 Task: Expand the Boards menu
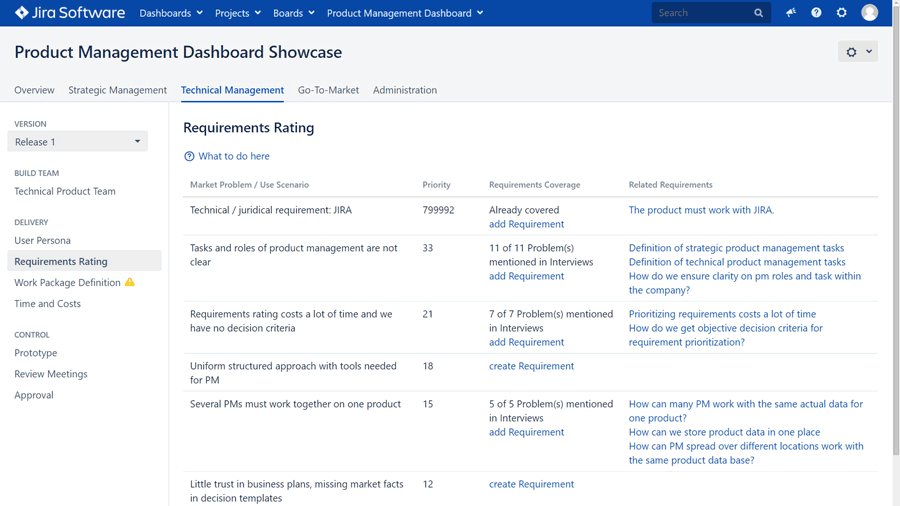[293, 13]
